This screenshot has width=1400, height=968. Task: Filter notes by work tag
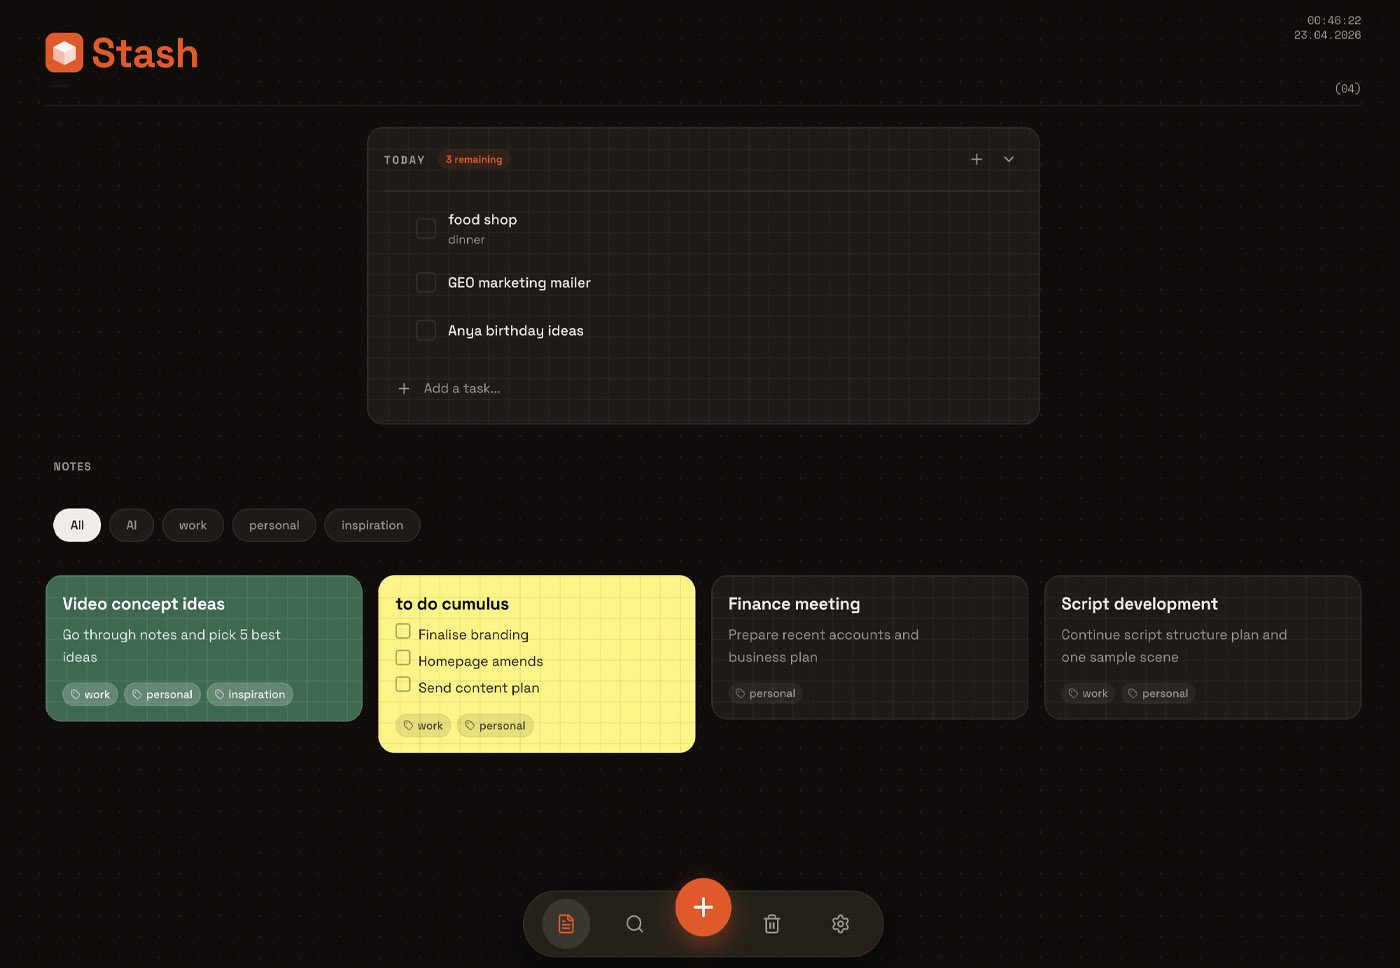(193, 525)
